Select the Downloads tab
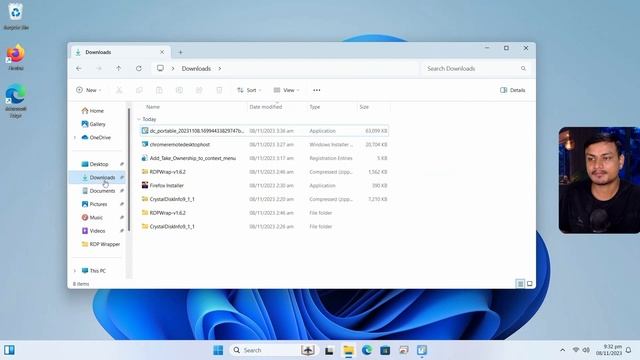 [119, 52]
